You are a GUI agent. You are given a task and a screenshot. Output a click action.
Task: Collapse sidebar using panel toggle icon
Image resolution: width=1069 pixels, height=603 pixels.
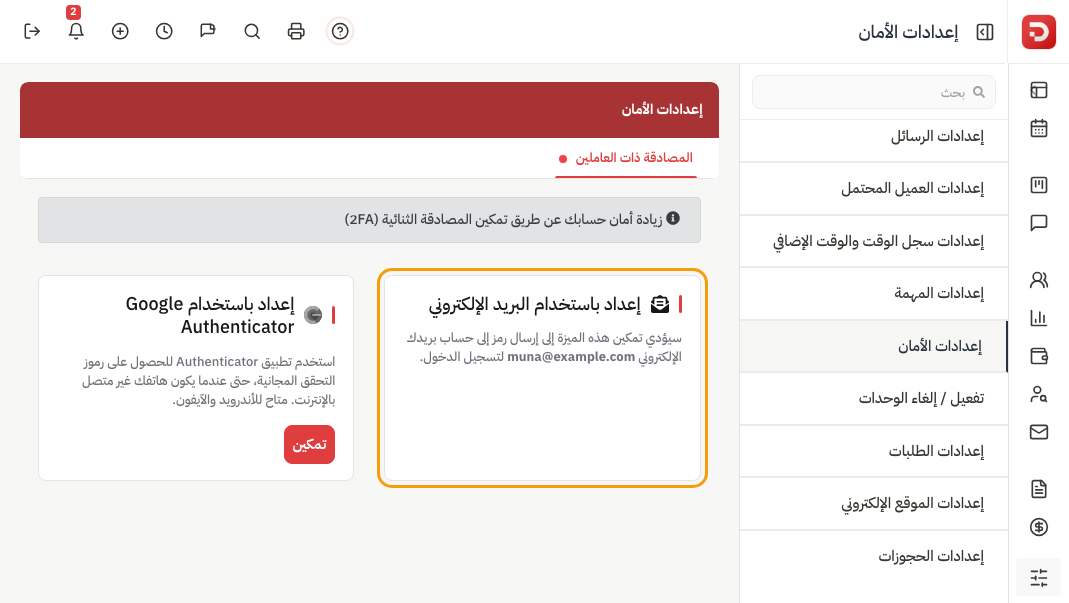[985, 32]
